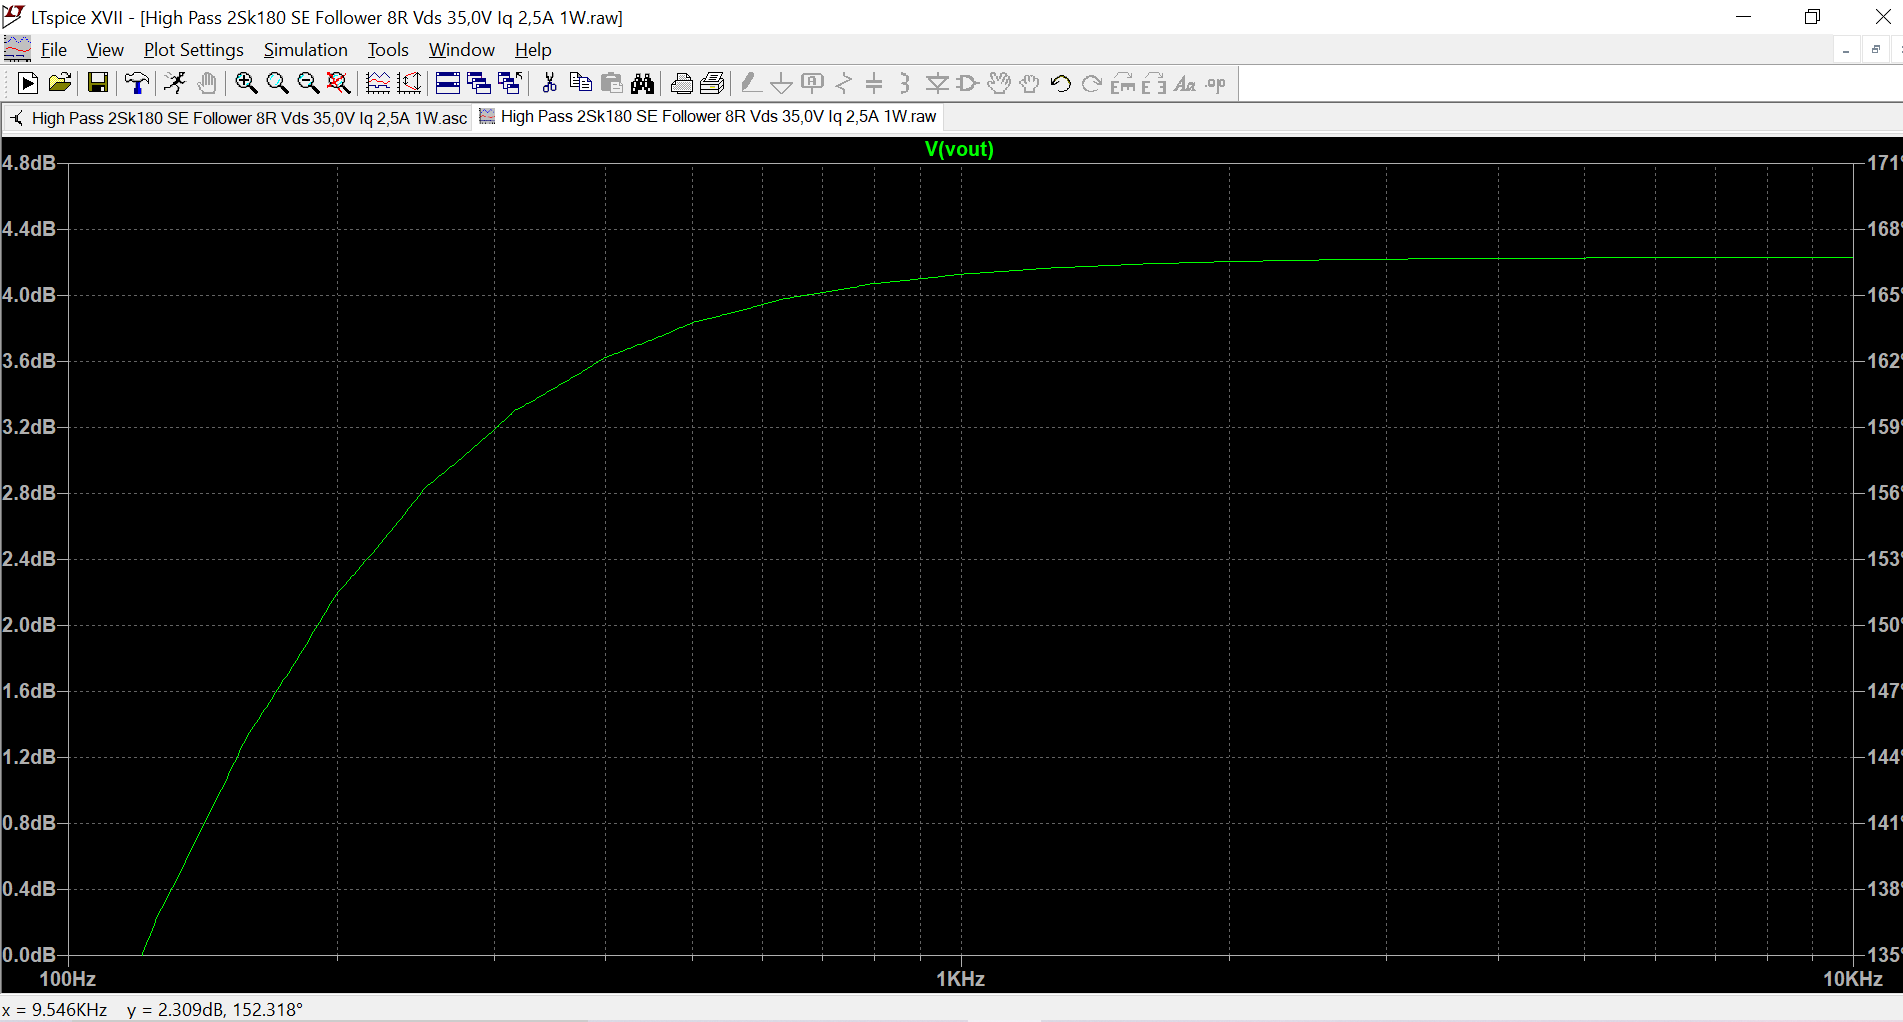This screenshot has width=1903, height=1022.
Task: Zoom full extents with crossed magnifier
Action: 339,84
